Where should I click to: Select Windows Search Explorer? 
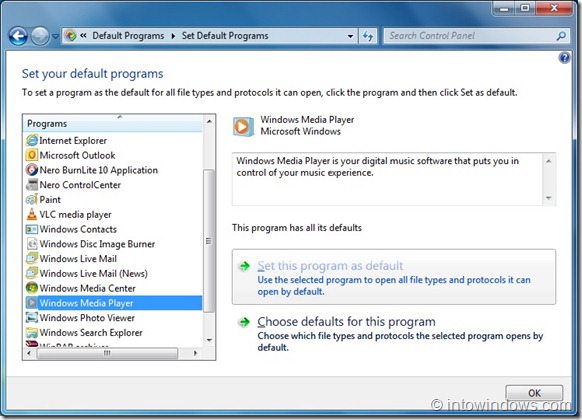91,332
